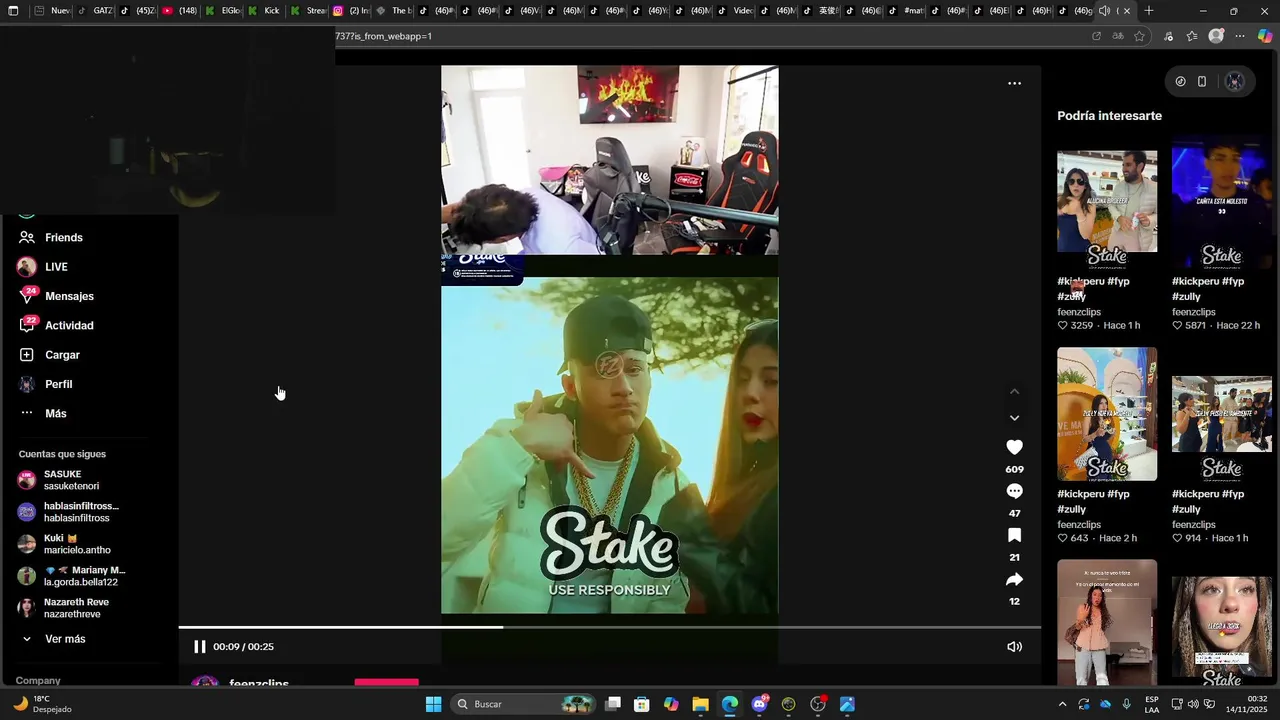
Task: Expand the Más menu in sidebar
Action: tap(55, 414)
